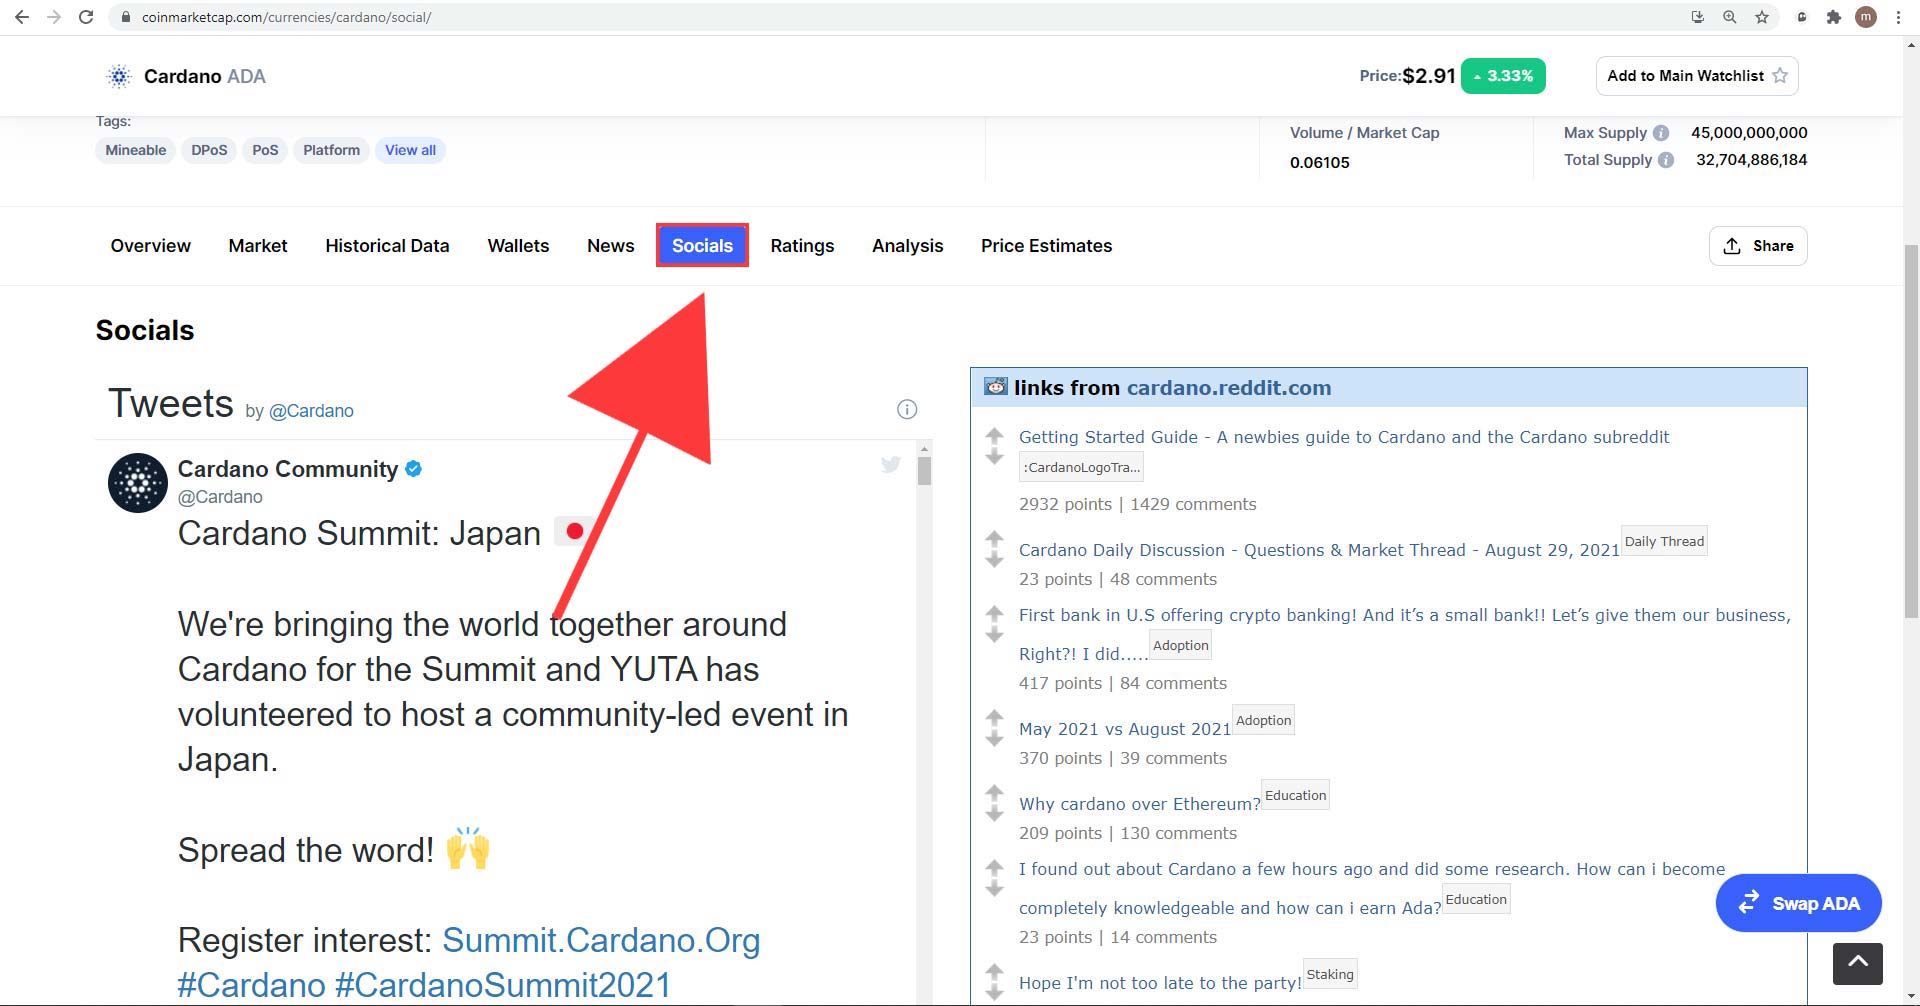Click the Mineable tag
Image resolution: width=1920 pixels, height=1006 pixels.
pyautogui.click(x=136, y=150)
